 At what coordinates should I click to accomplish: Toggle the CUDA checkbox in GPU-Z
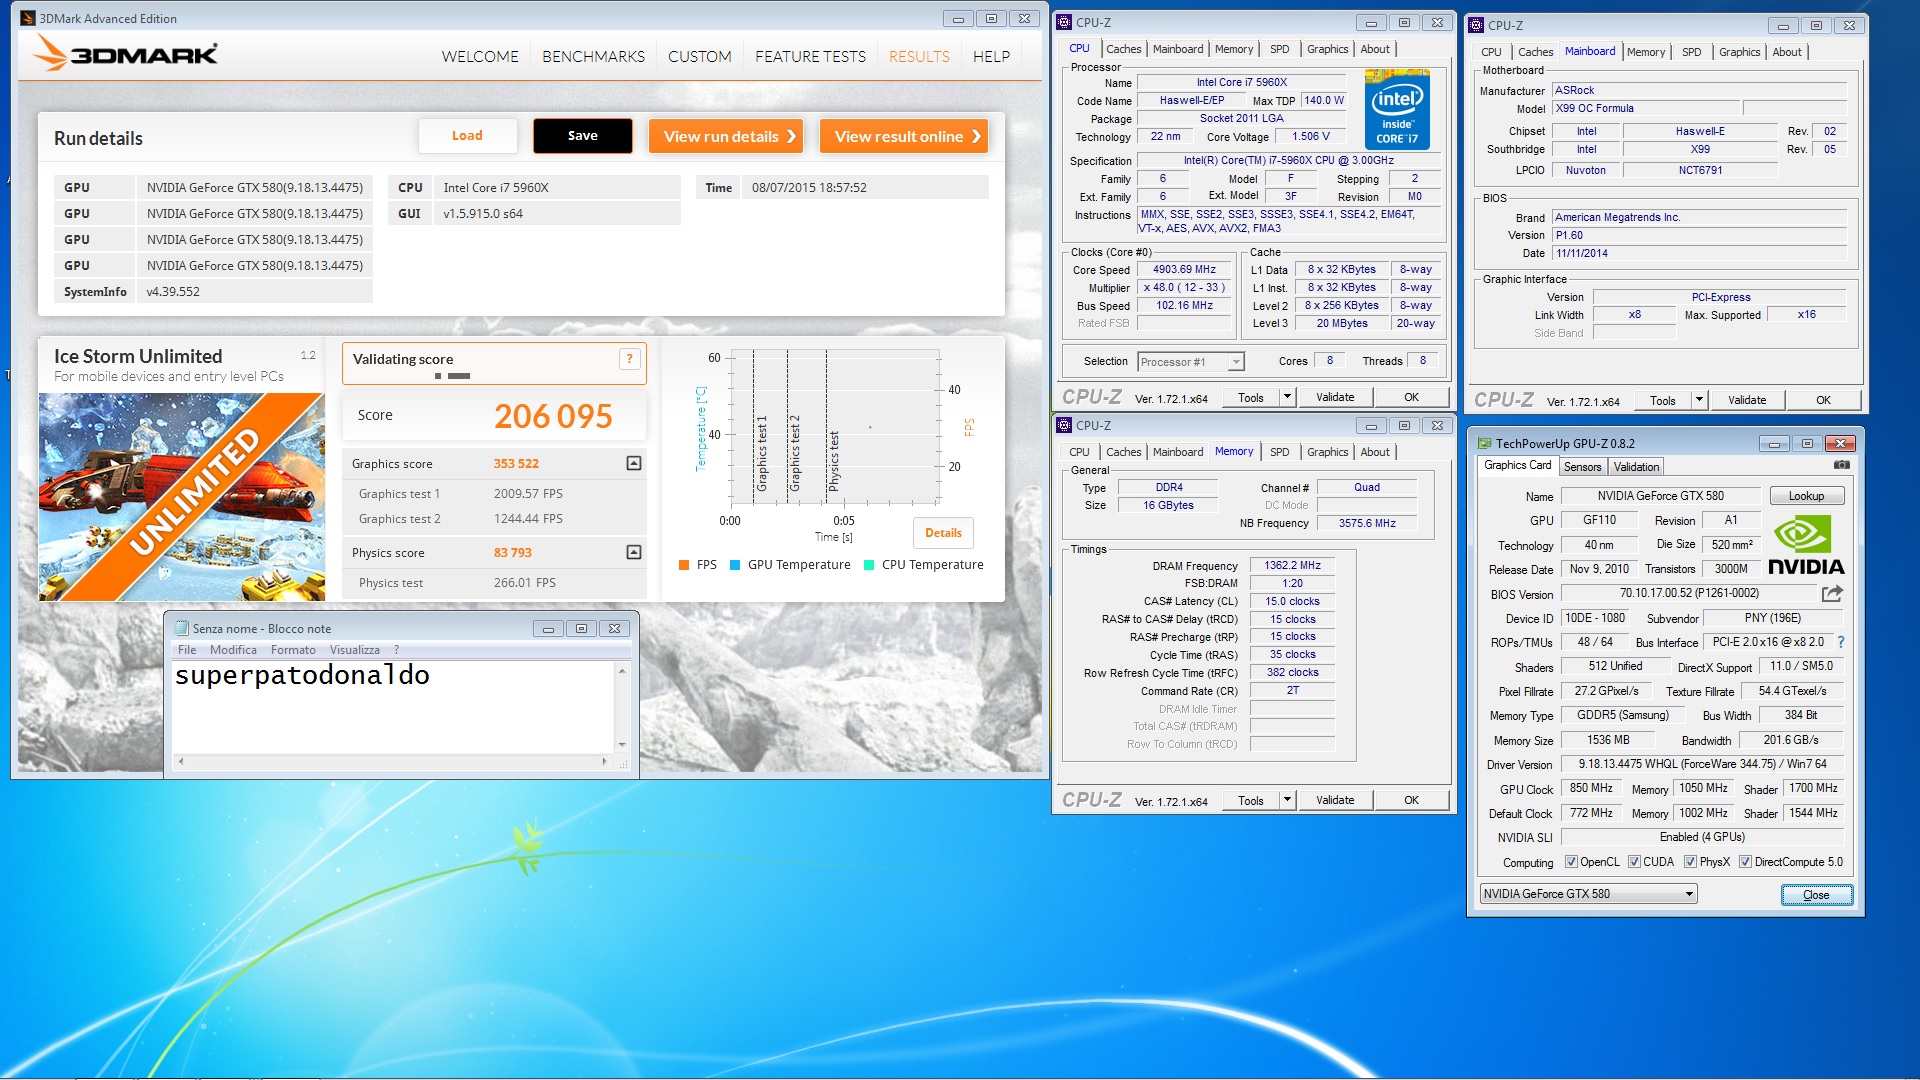click(x=1634, y=862)
